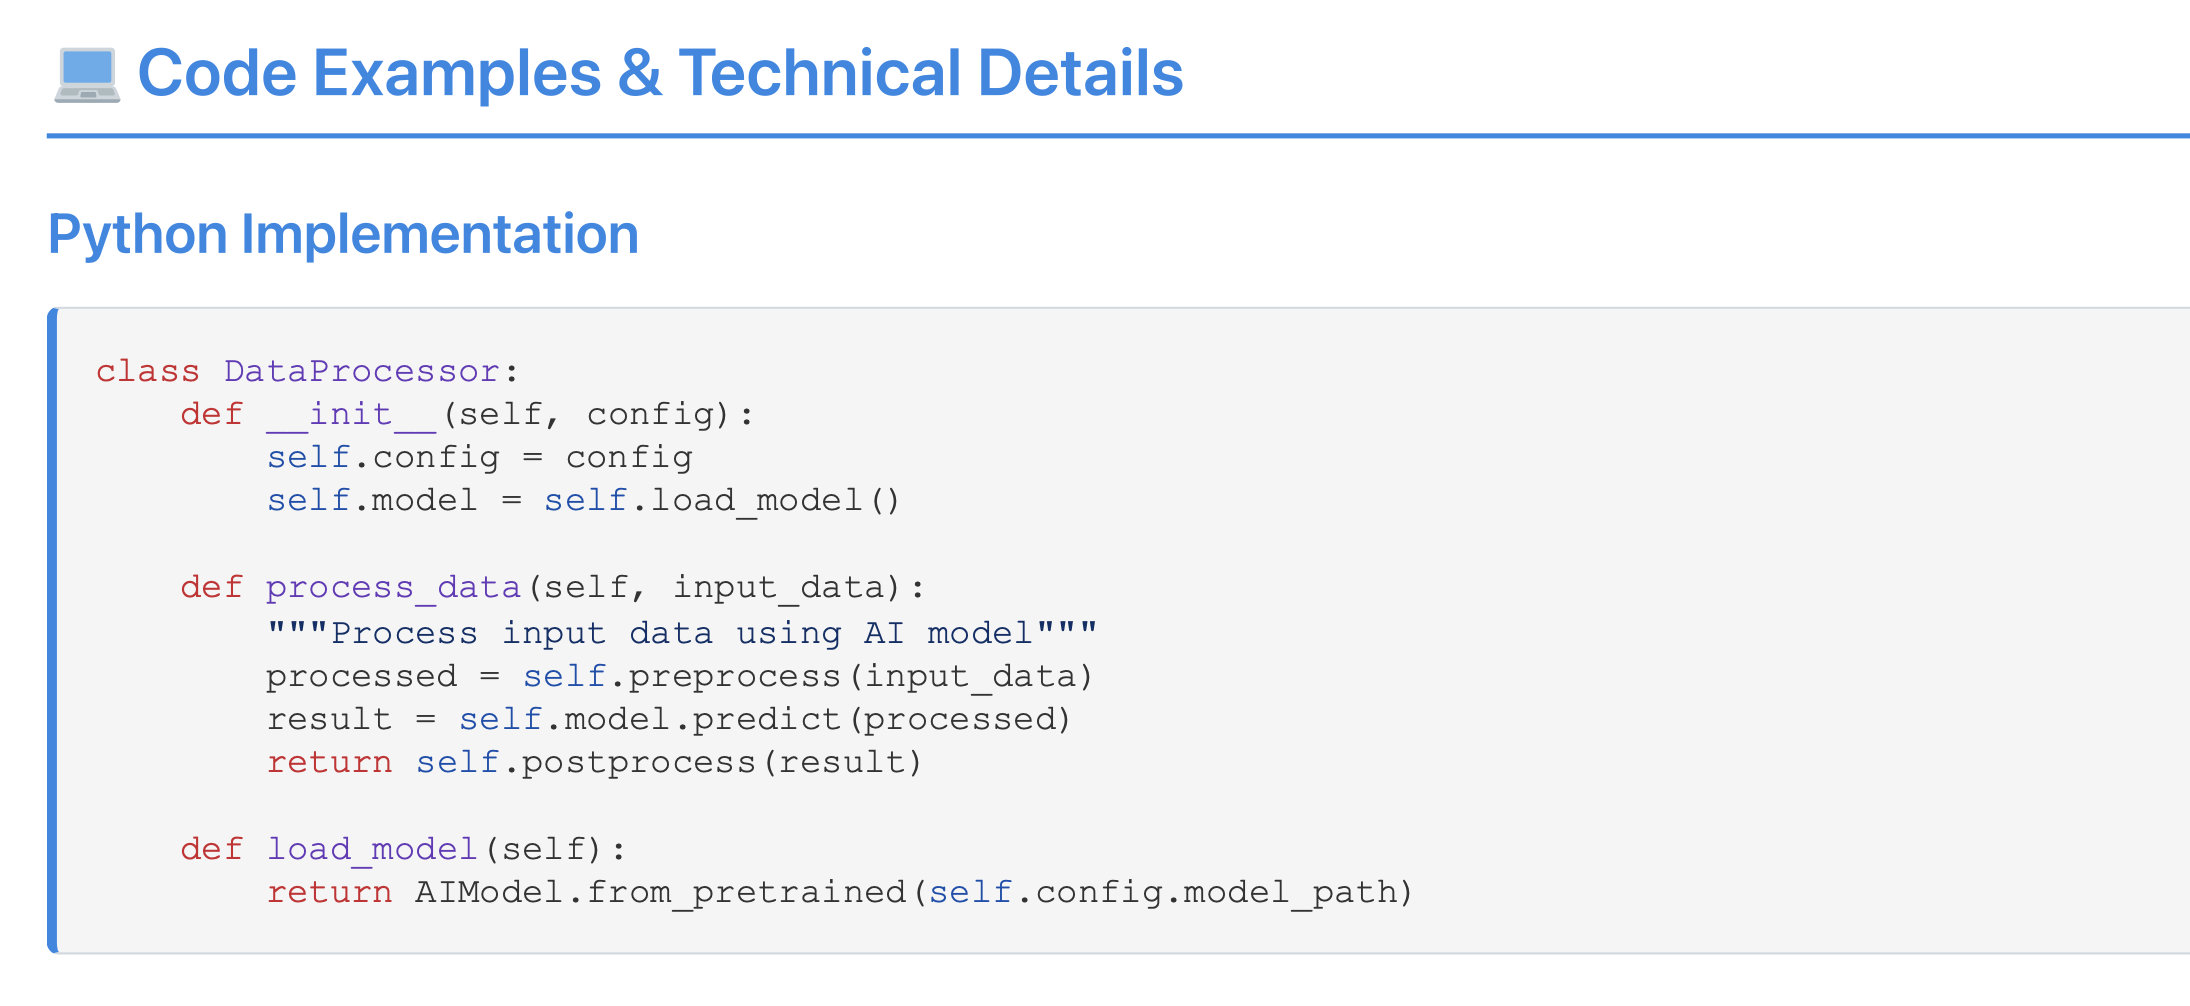
Task: Click the "Code Examples & Technical Details" heading
Action: pos(659,74)
